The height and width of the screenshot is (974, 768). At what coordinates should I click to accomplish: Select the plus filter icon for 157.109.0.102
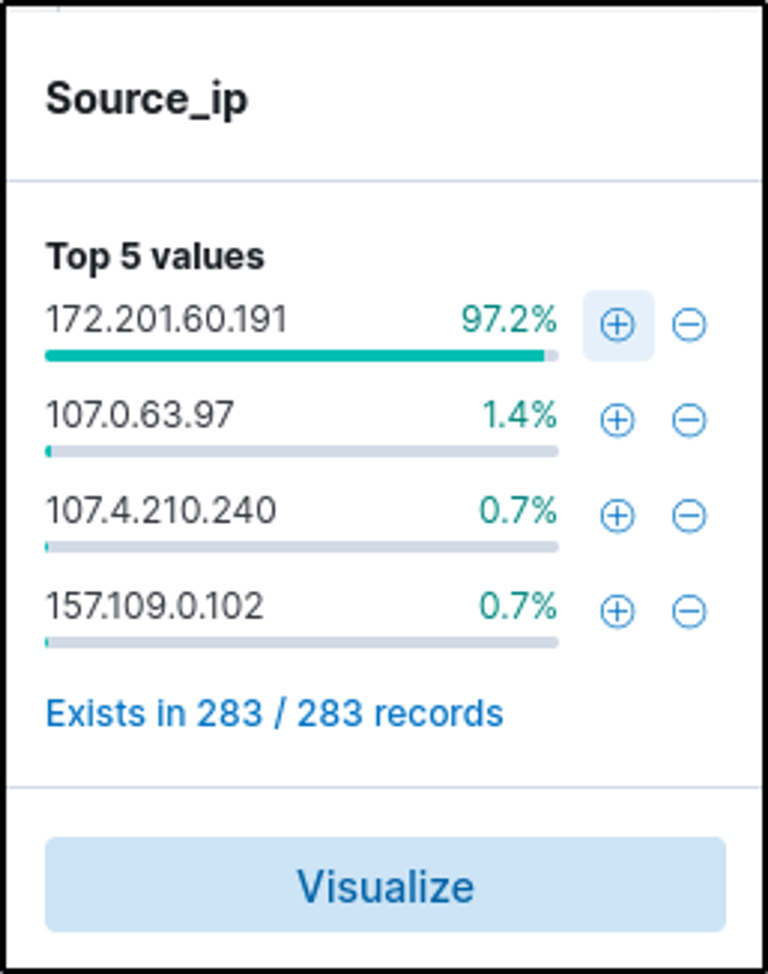(617, 608)
